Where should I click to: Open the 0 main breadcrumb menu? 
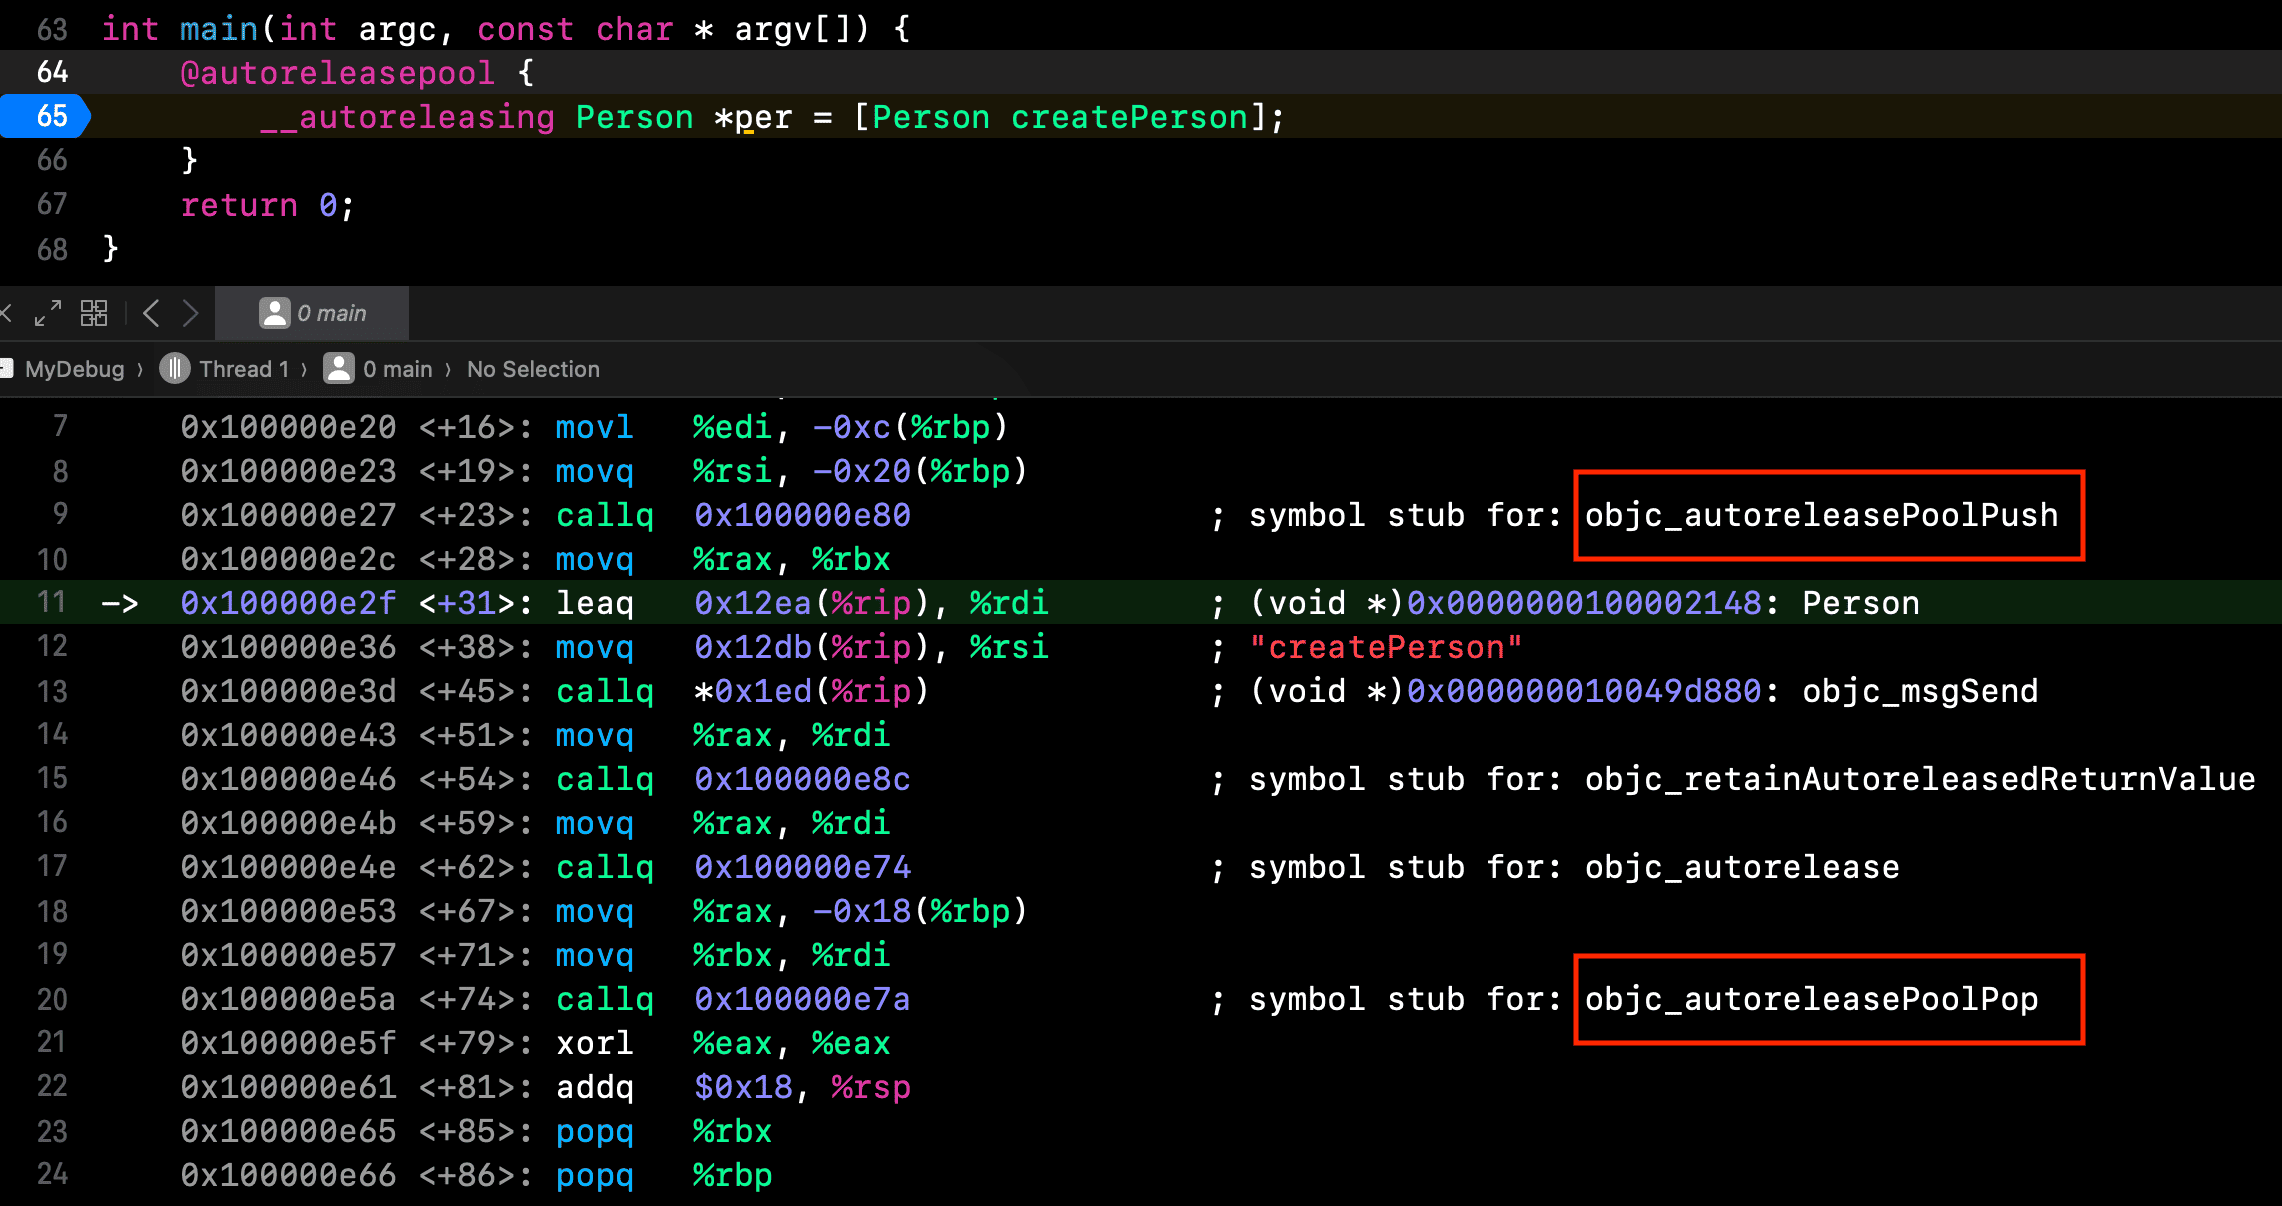pyautogui.click(x=397, y=369)
